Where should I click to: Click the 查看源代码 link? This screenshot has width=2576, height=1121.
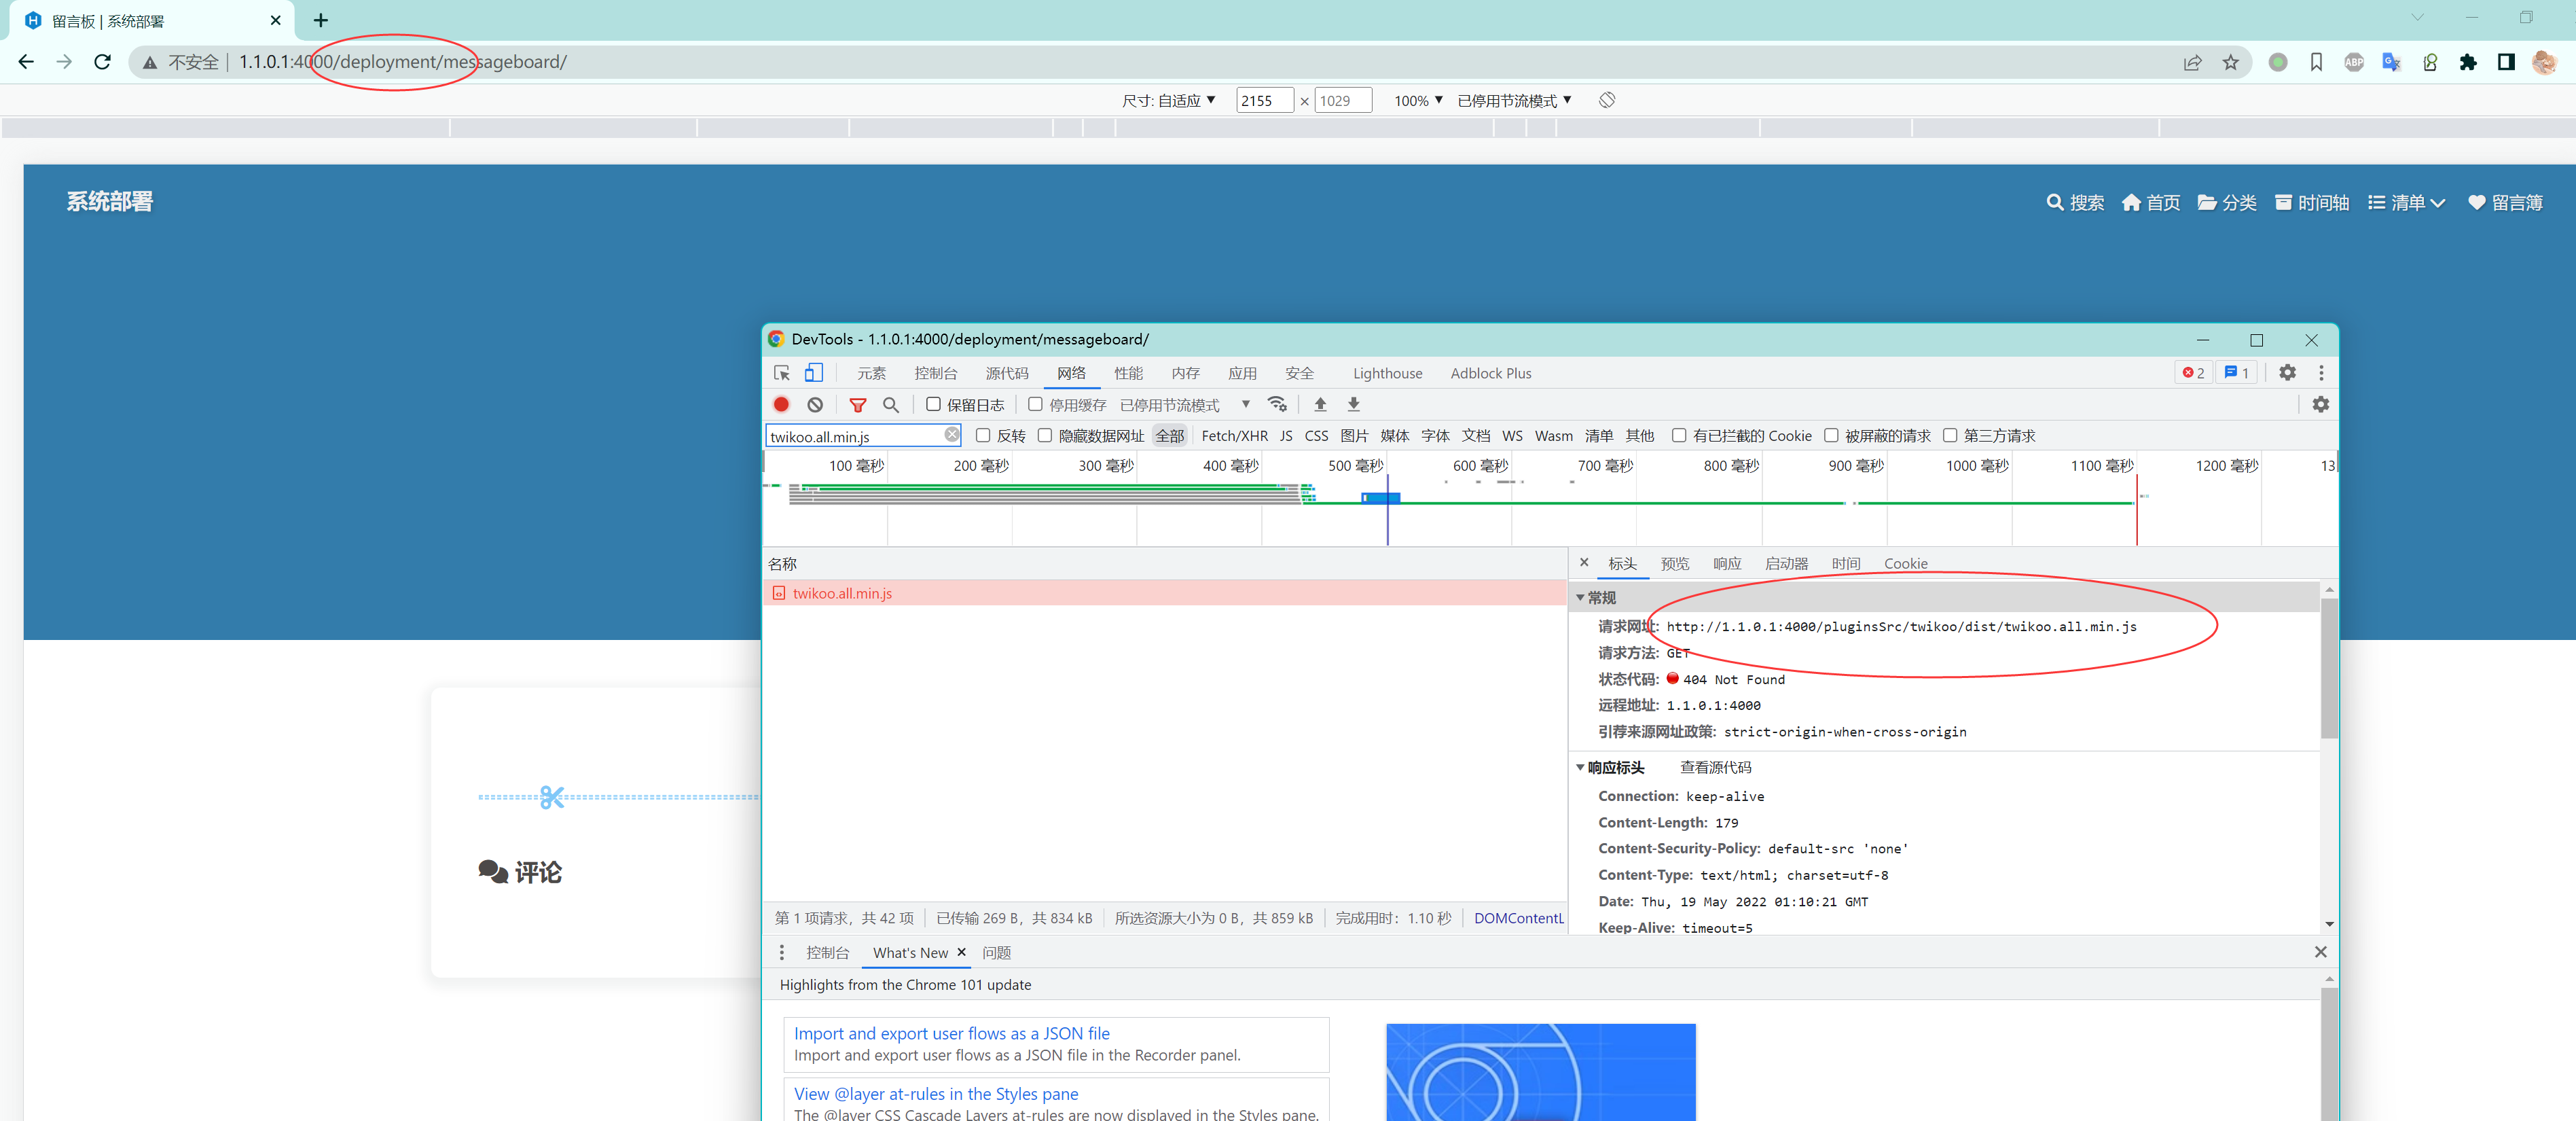[x=1716, y=767]
